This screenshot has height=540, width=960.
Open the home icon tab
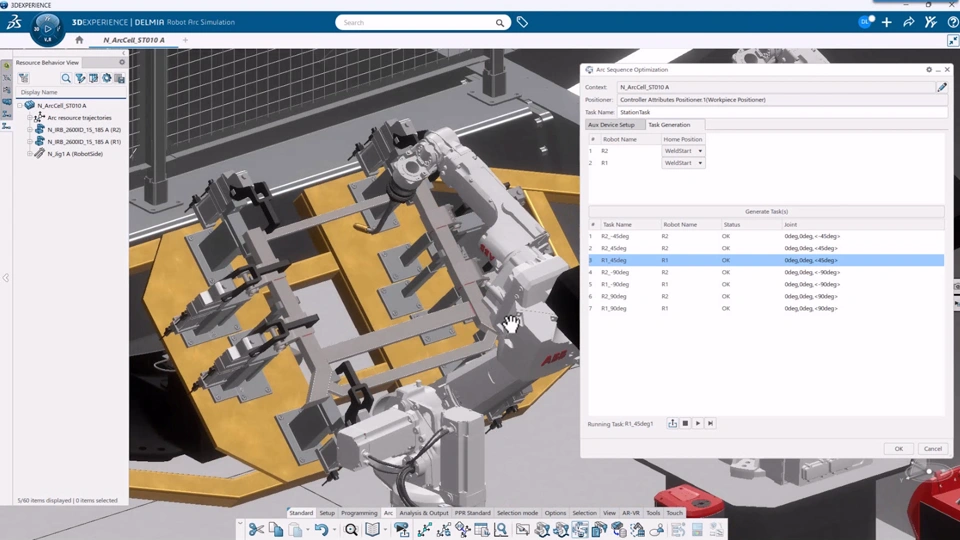[79, 40]
